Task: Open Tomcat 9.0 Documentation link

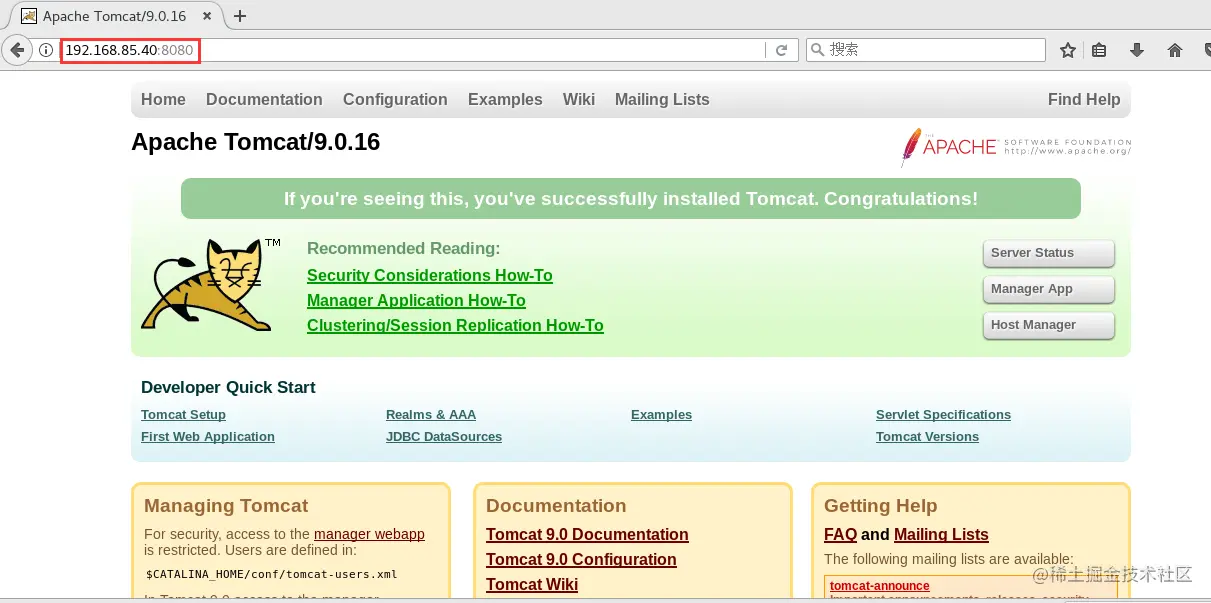Action: [587, 534]
